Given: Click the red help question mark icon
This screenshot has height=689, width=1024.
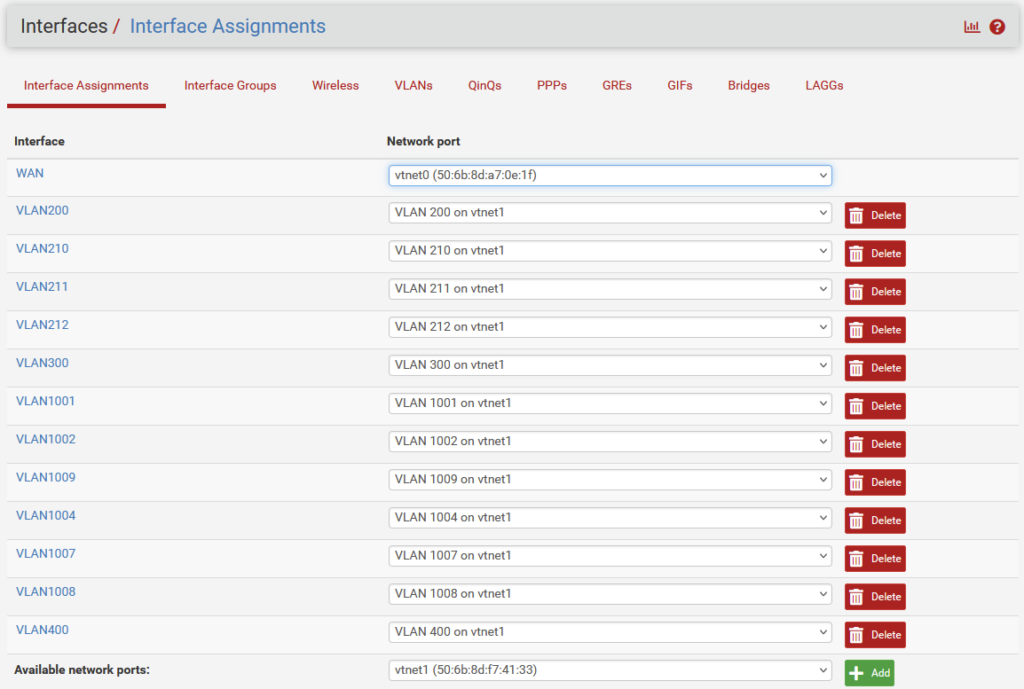Looking at the screenshot, I should click(x=997, y=27).
